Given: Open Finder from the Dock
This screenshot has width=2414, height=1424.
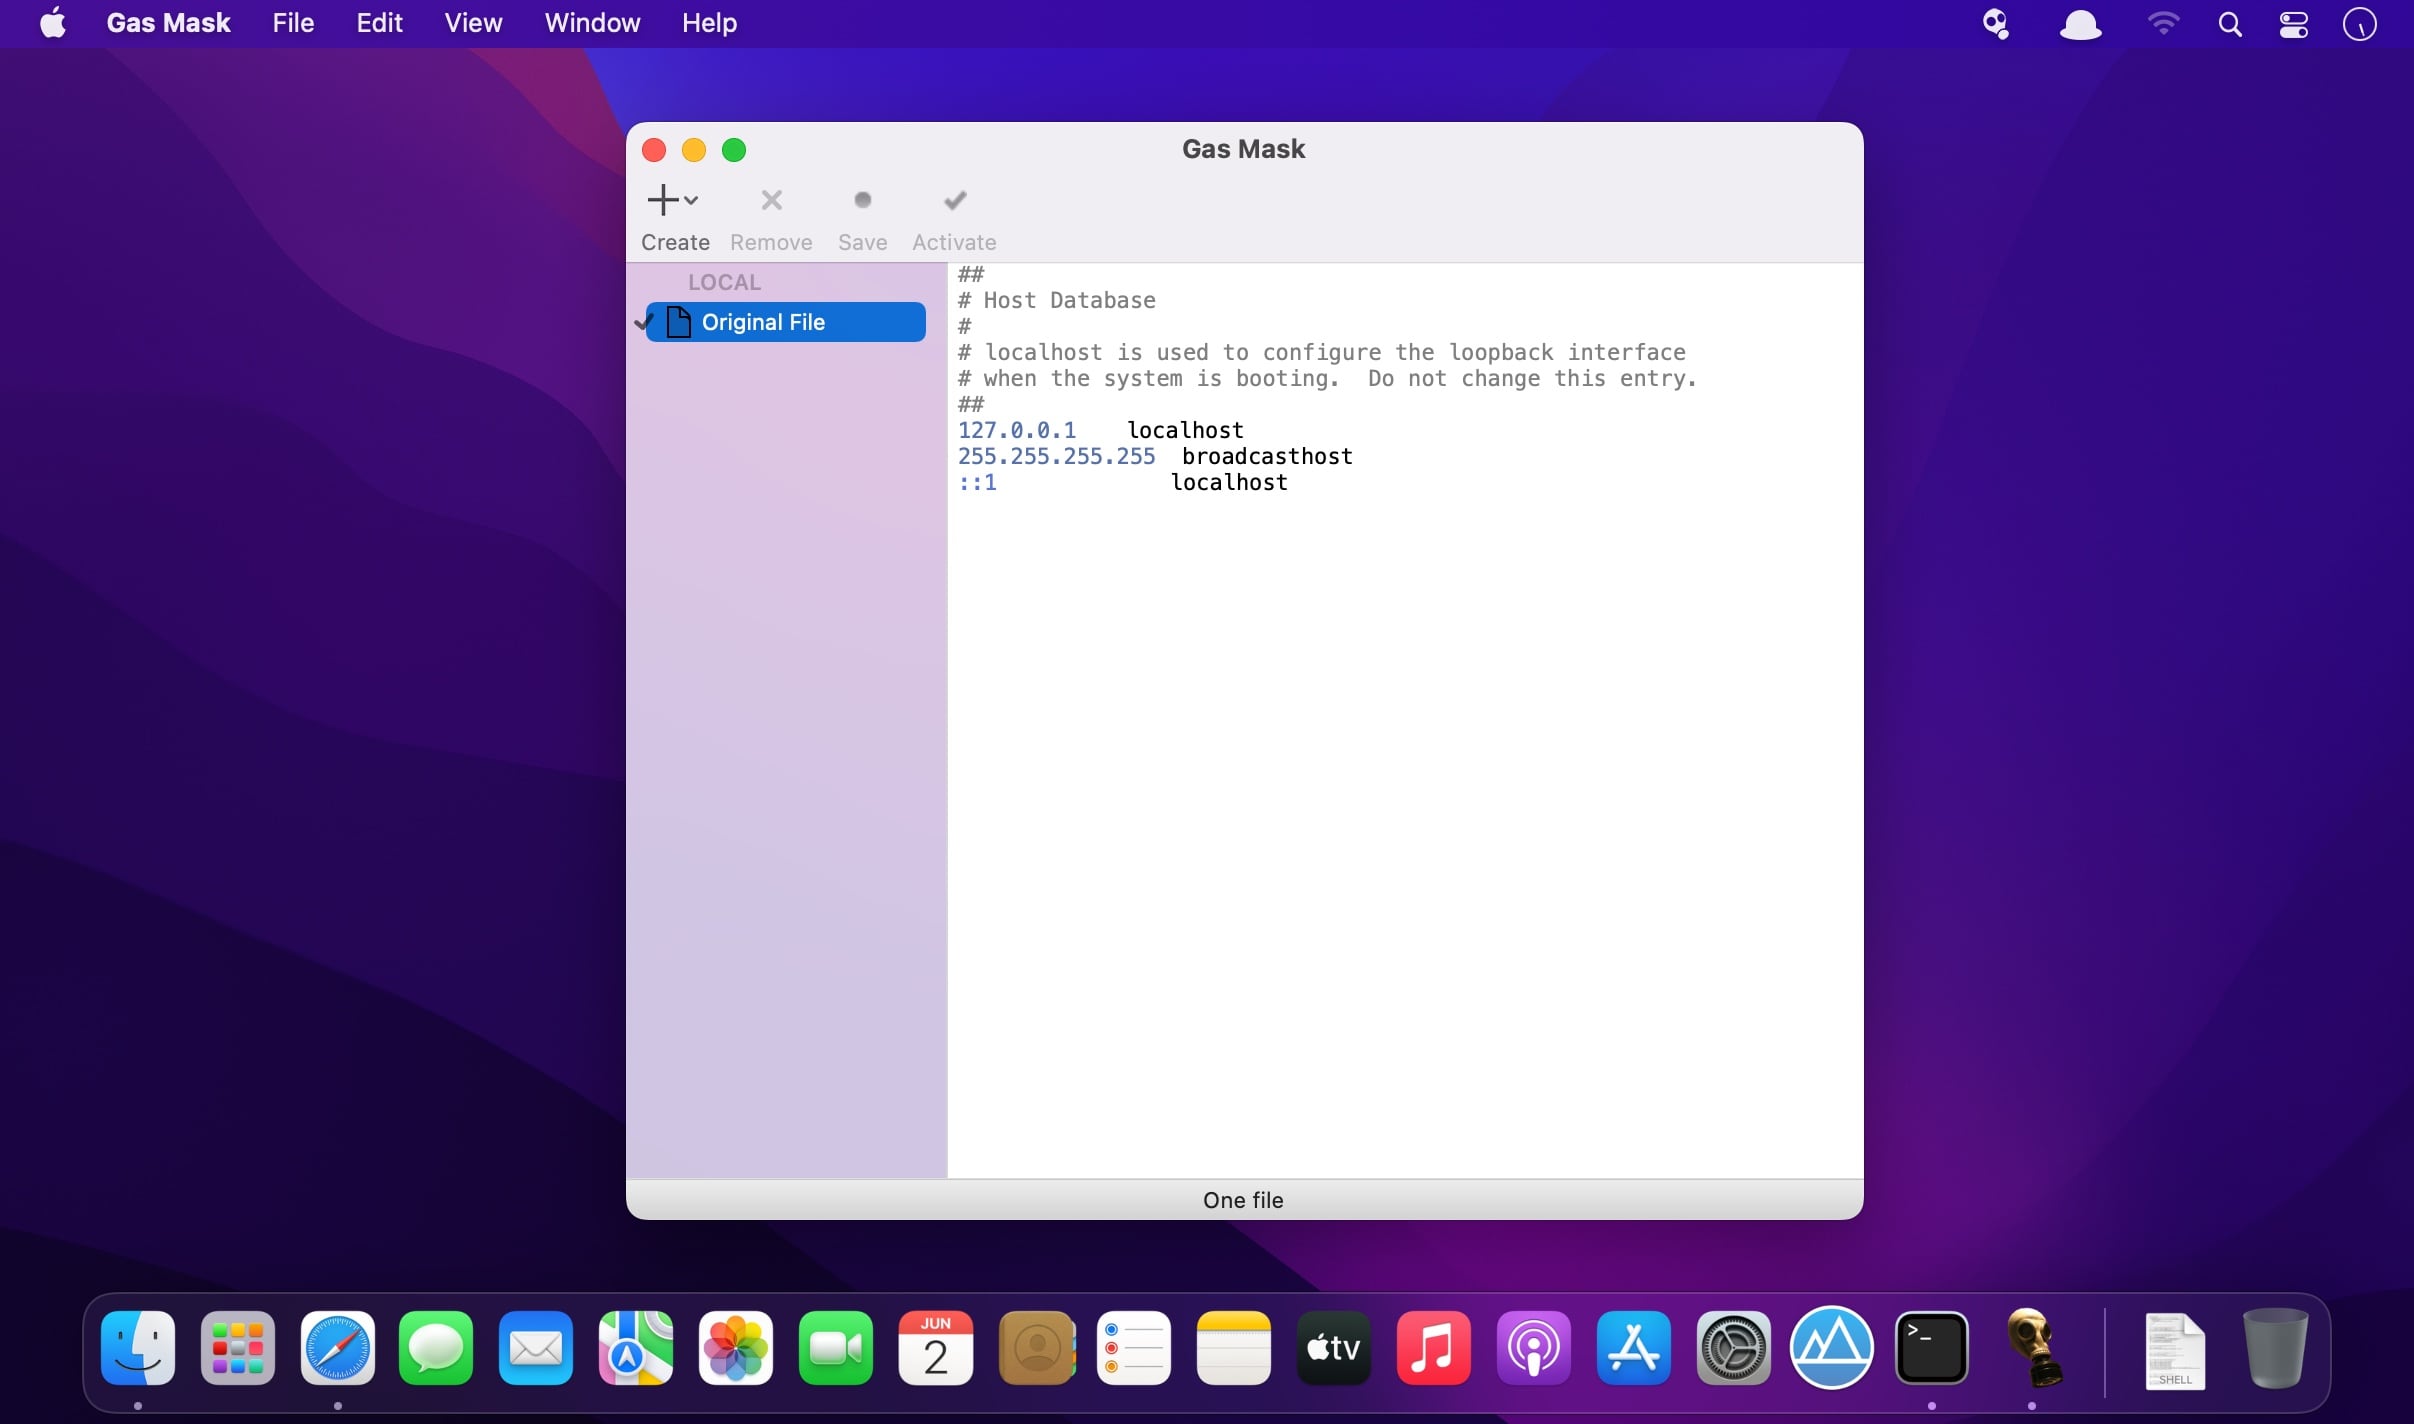Looking at the screenshot, I should pos(138,1348).
